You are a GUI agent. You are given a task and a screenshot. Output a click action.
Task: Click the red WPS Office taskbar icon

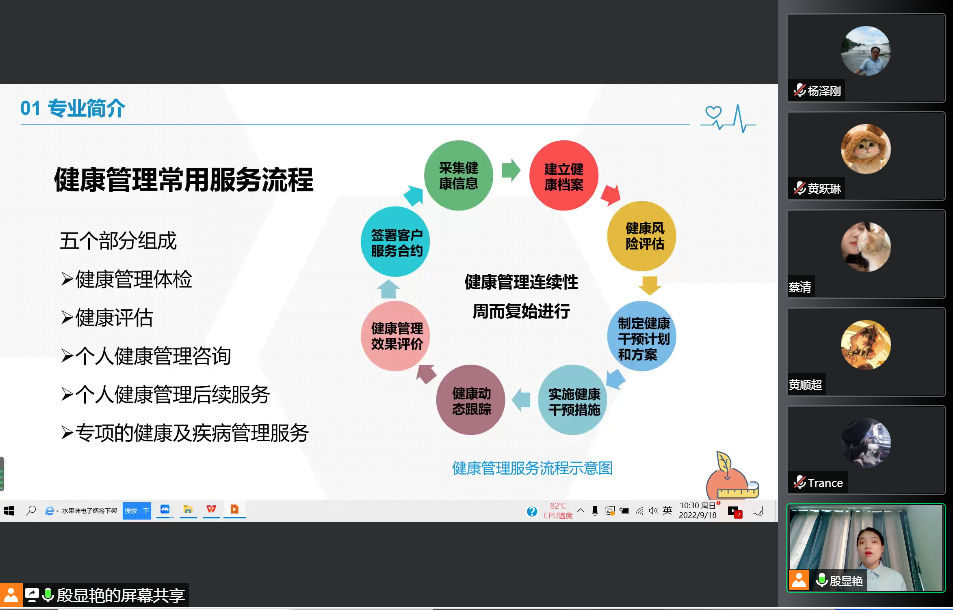[x=211, y=509]
